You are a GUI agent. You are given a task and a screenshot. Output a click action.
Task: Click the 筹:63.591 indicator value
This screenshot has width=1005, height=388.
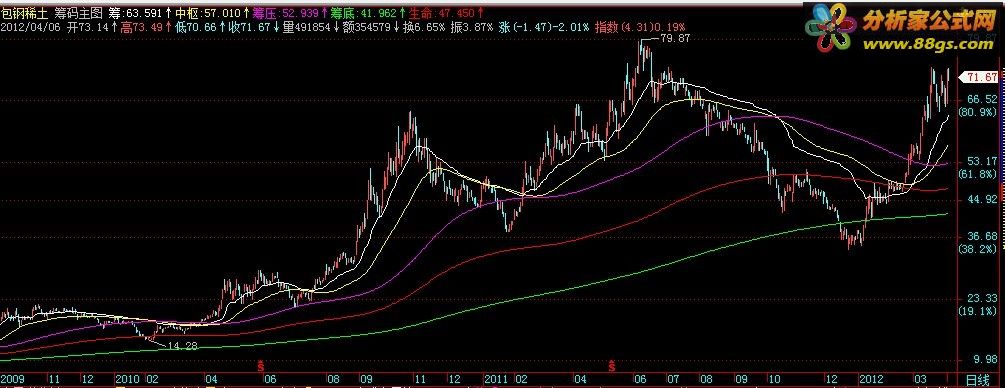point(136,13)
